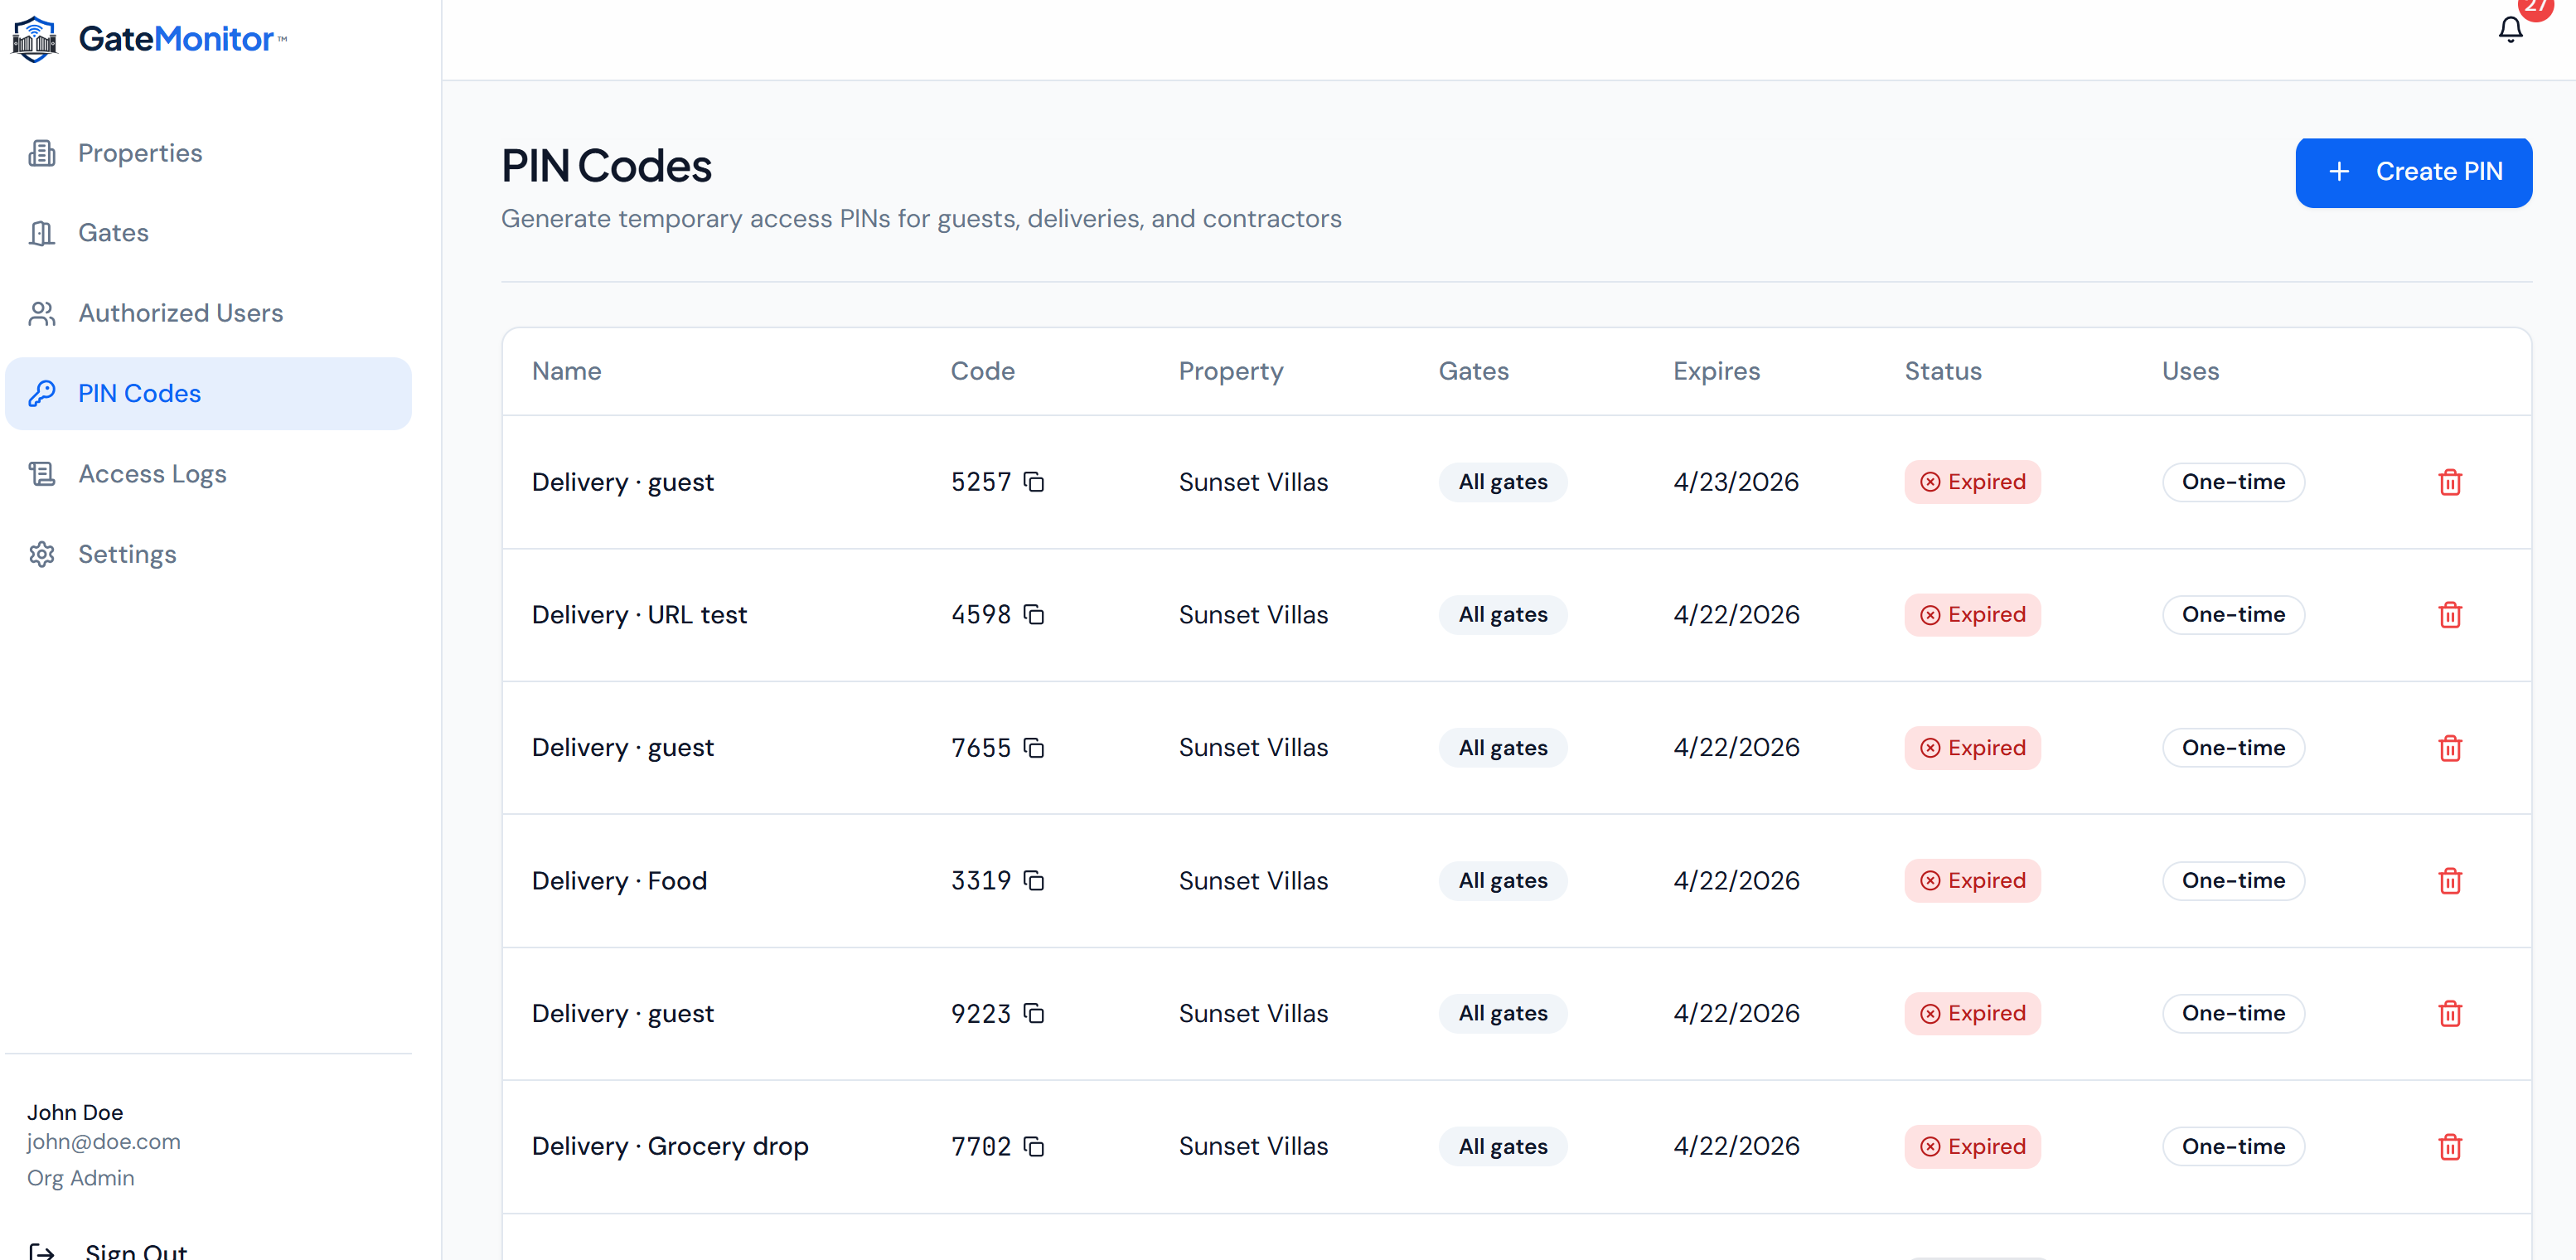Click Expired badge for code 4598
Screen dimensions: 2576x1260
[1972, 615]
